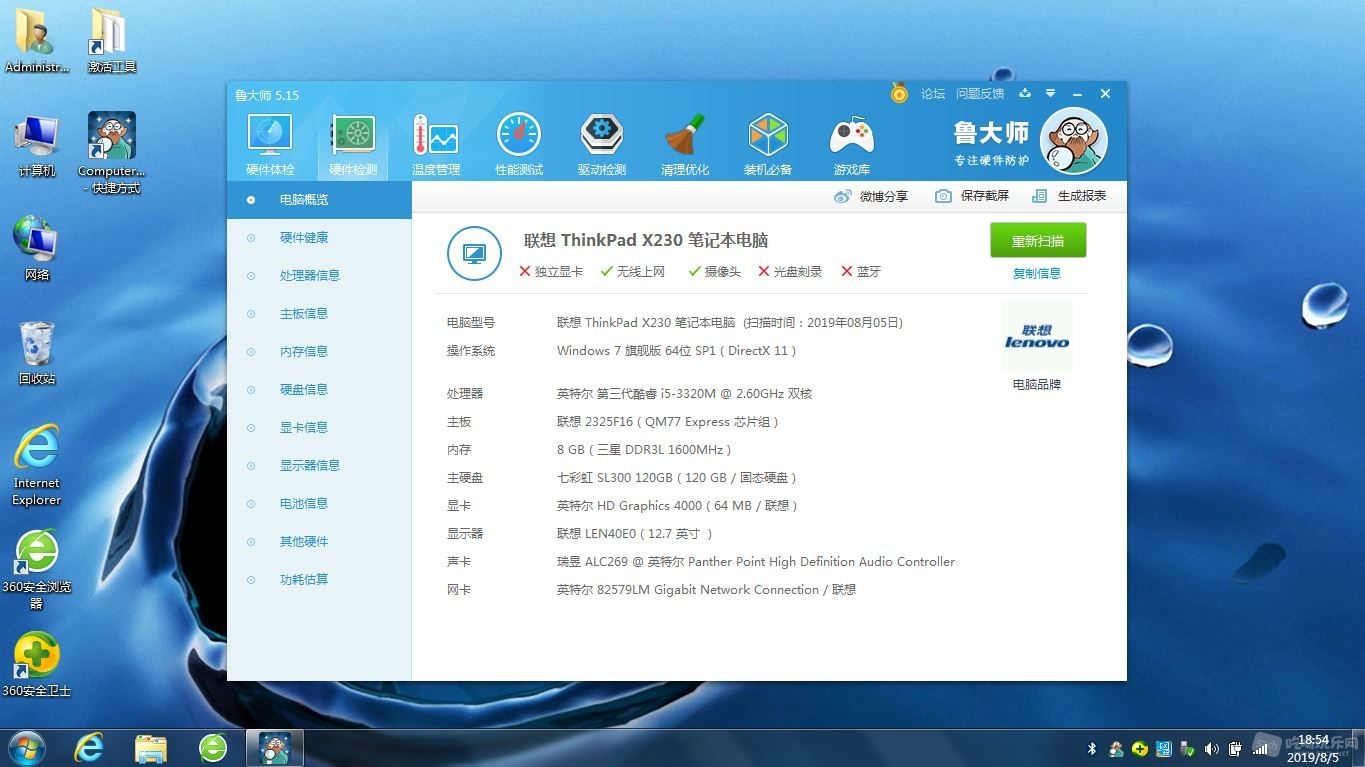Click 保存截屏 to save a screenshot
The image size is (1365, 767).
(x=972, y=196)
